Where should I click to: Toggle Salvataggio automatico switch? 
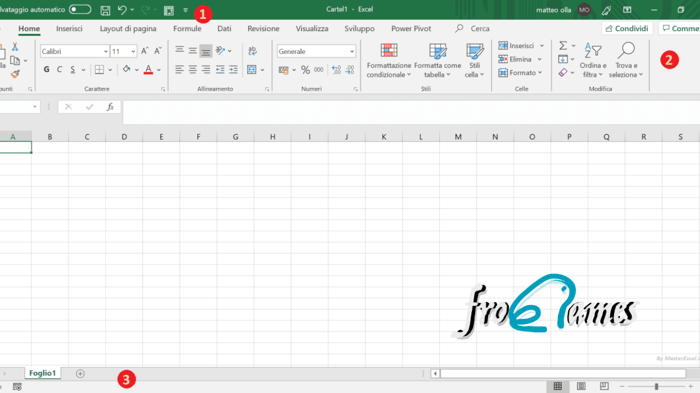80,9
